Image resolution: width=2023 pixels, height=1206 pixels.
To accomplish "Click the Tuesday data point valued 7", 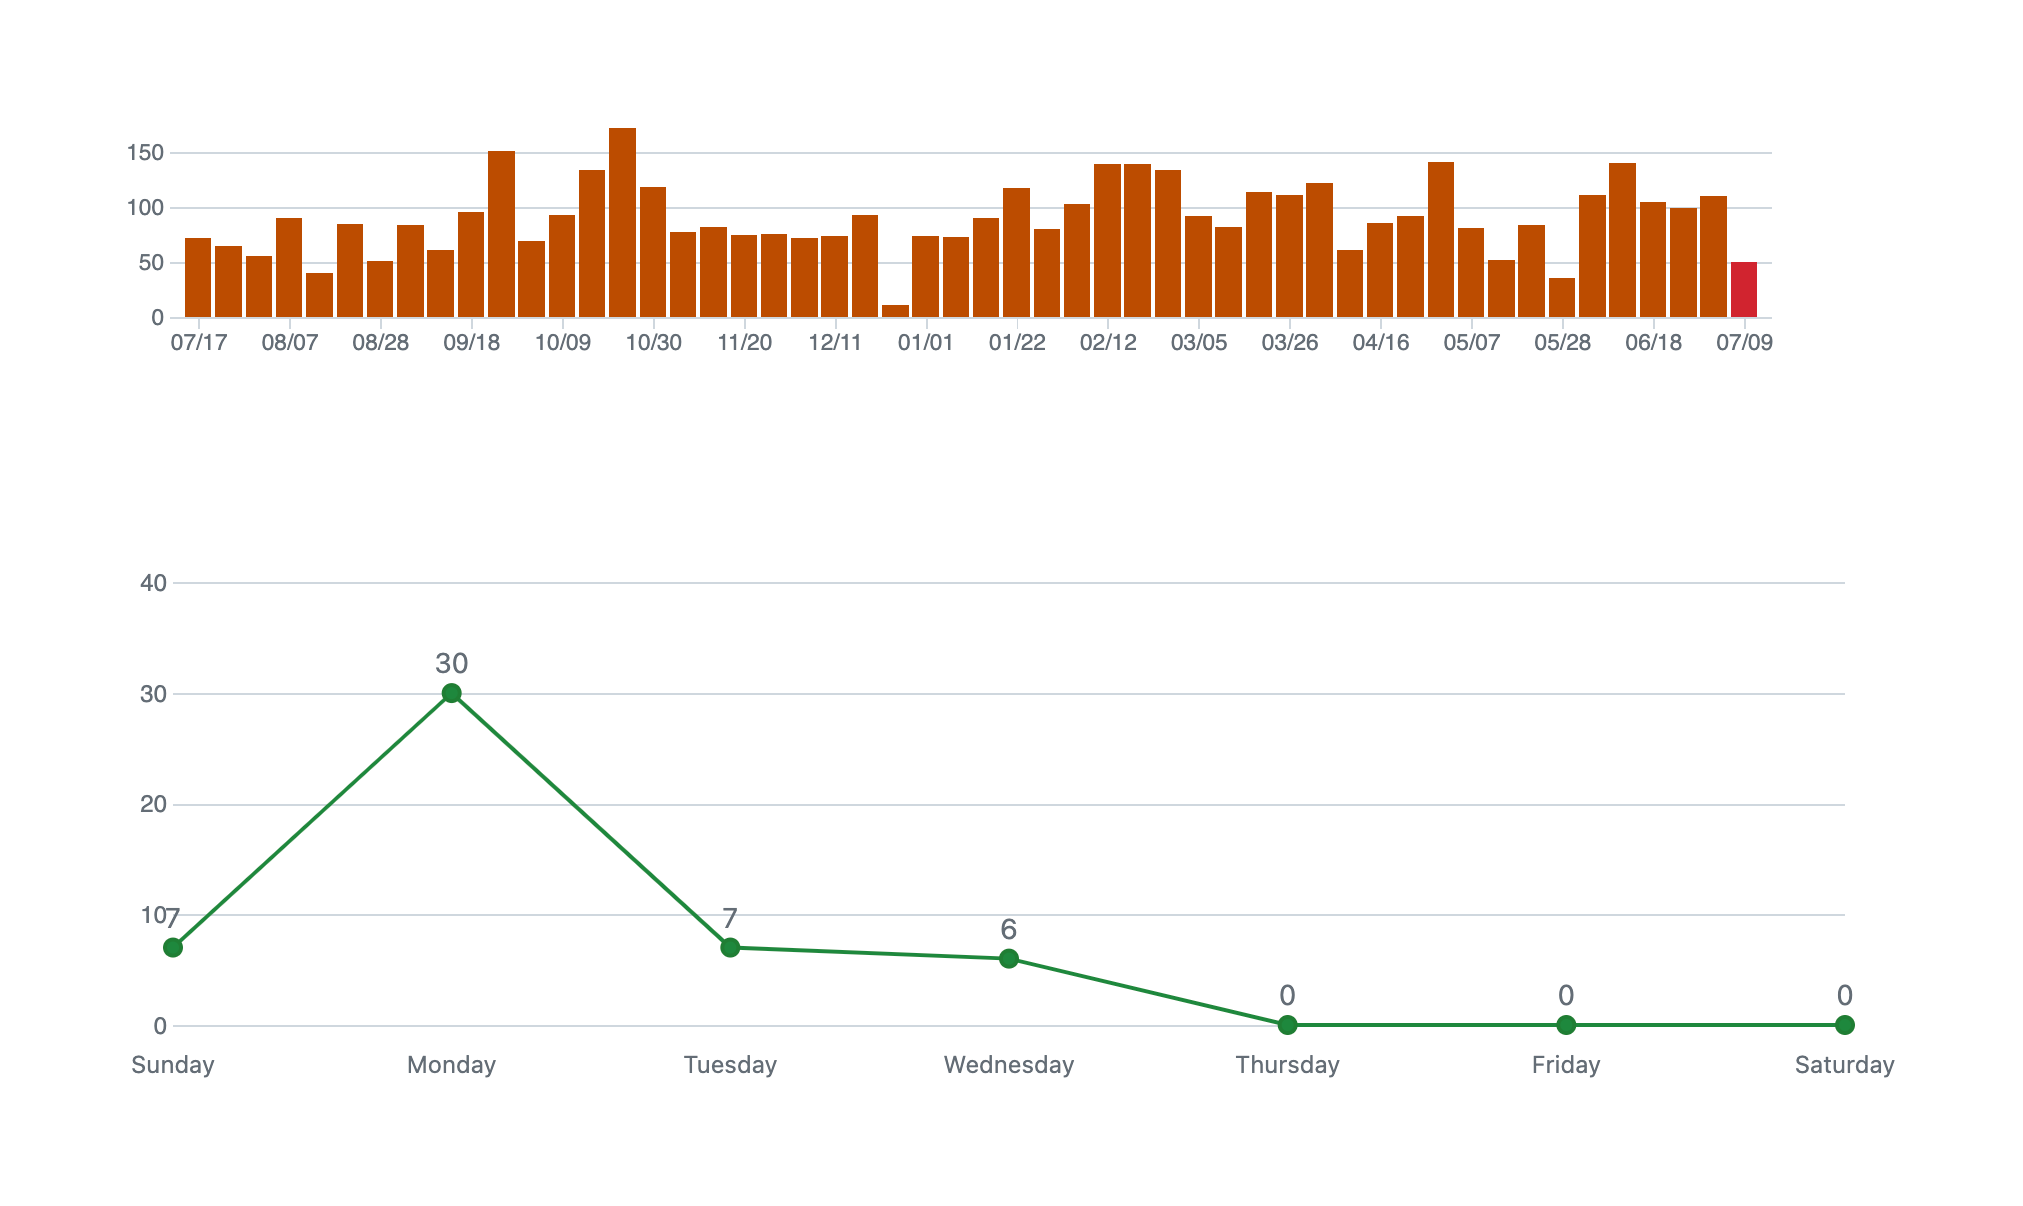I will [x=730, y=947].
